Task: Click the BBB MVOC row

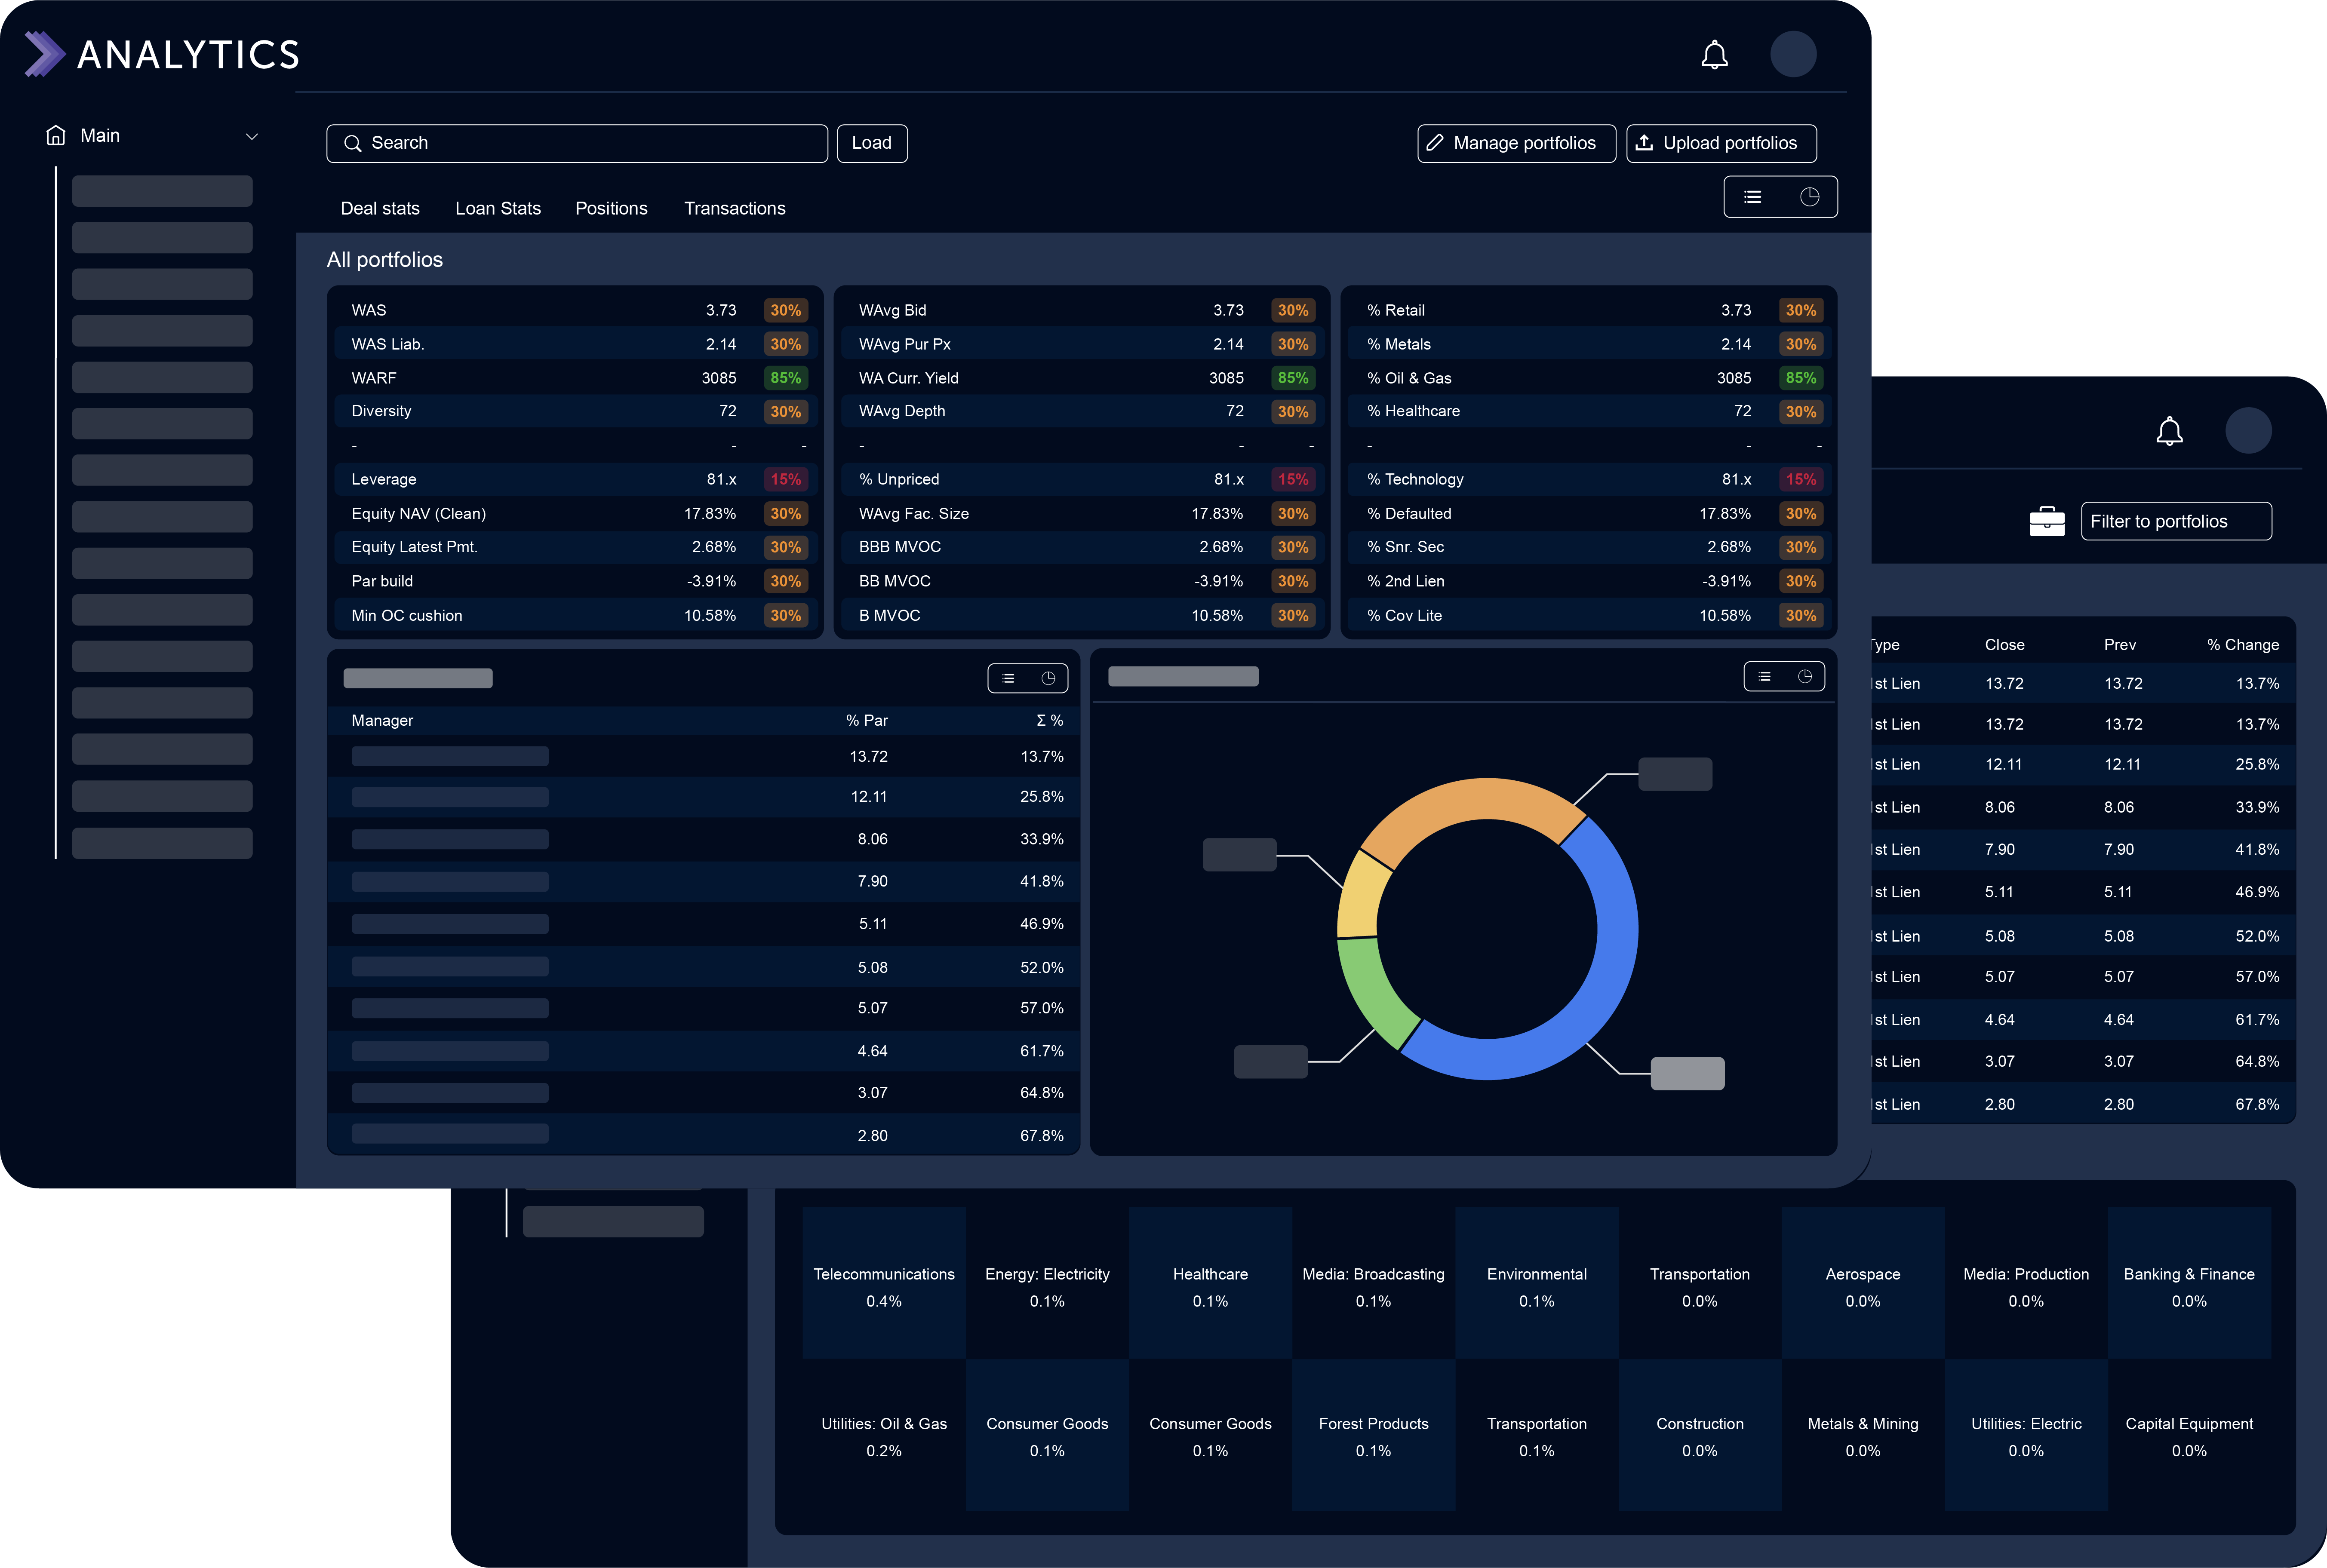Action: pyautogui.click(x=1083, y=547)
